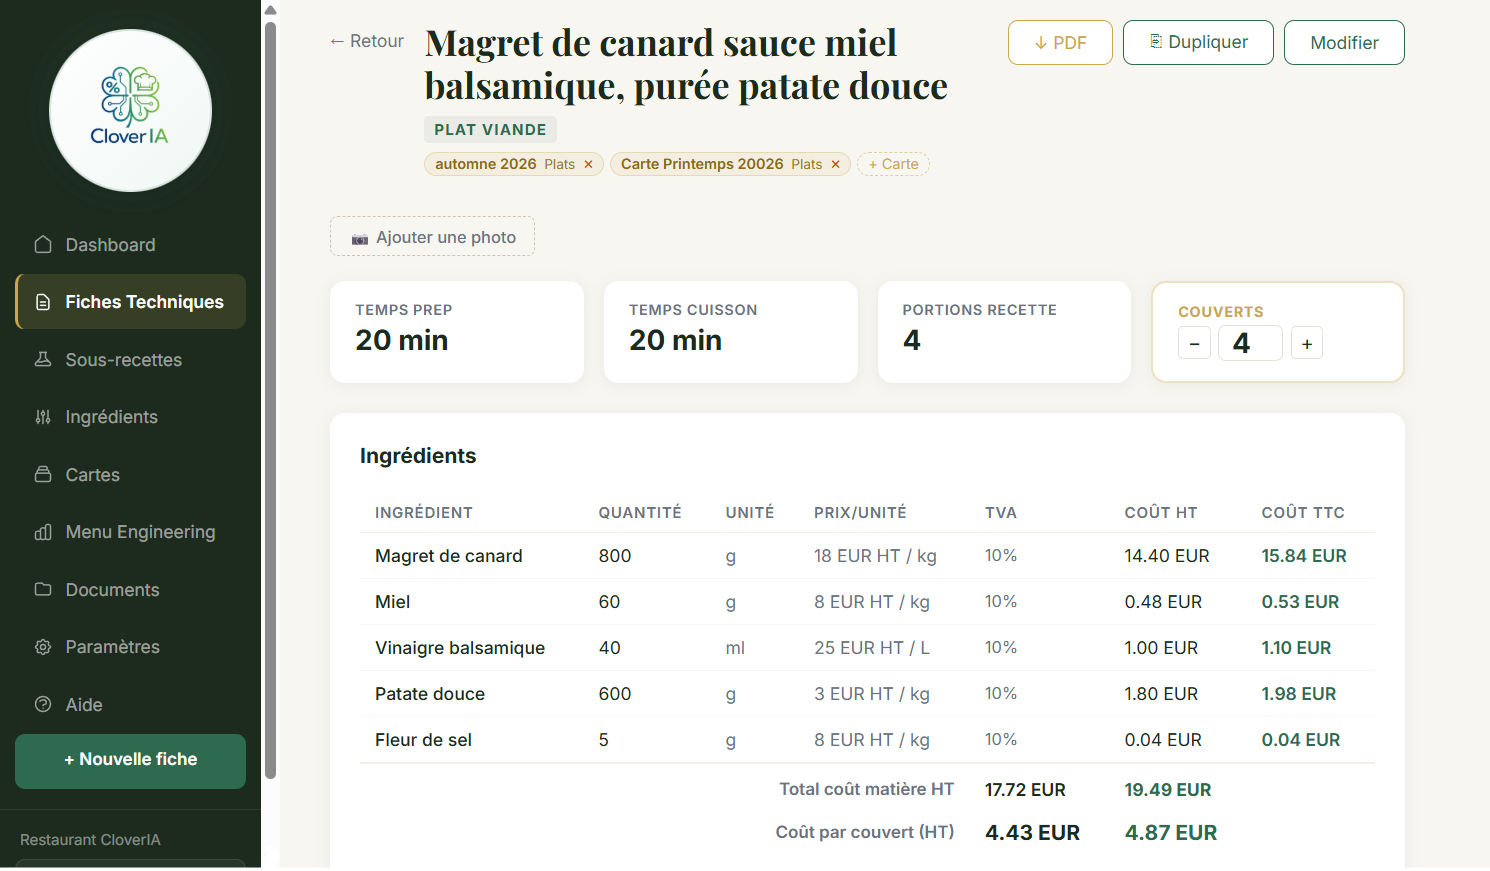Click the 14.40 EUR HT cost

(1167, 556)
